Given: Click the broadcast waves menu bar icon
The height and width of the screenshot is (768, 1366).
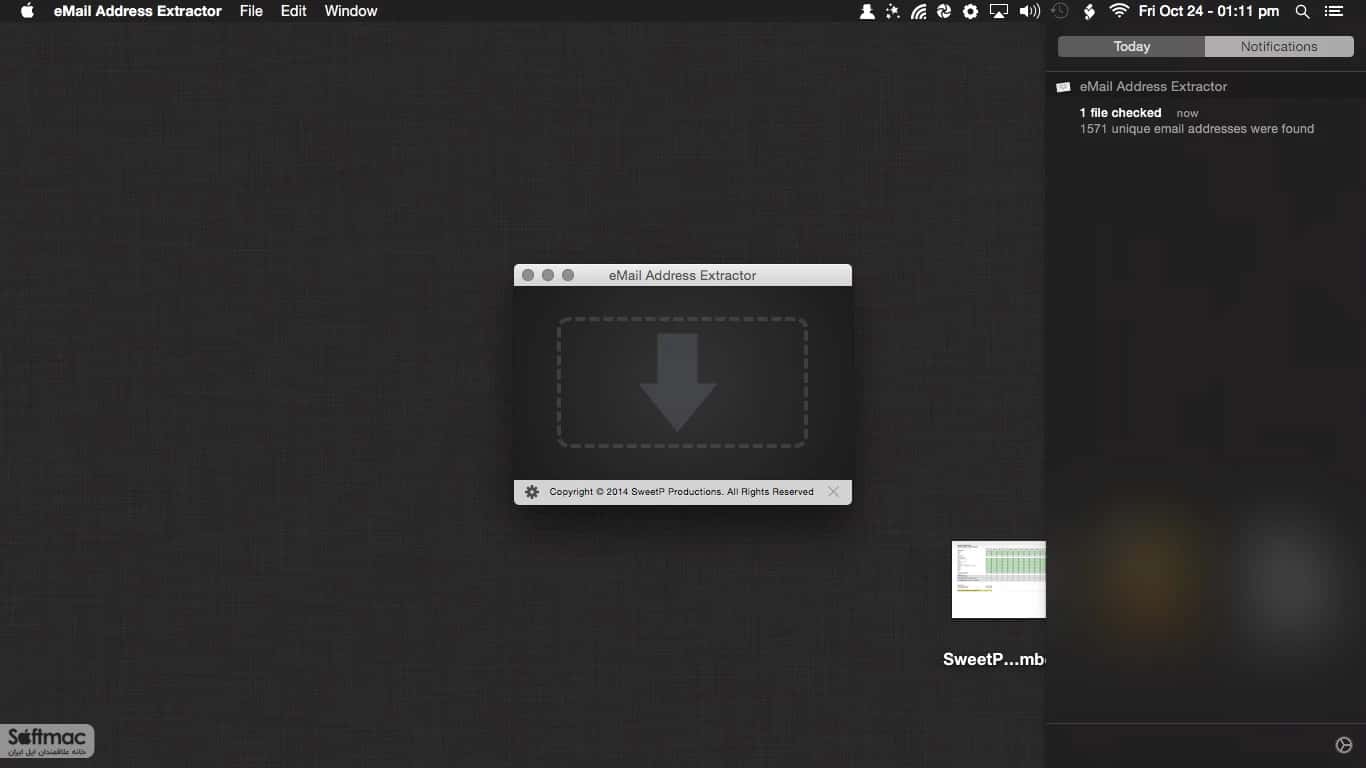Looking at the screenshot, I should [x=919, y=11].
